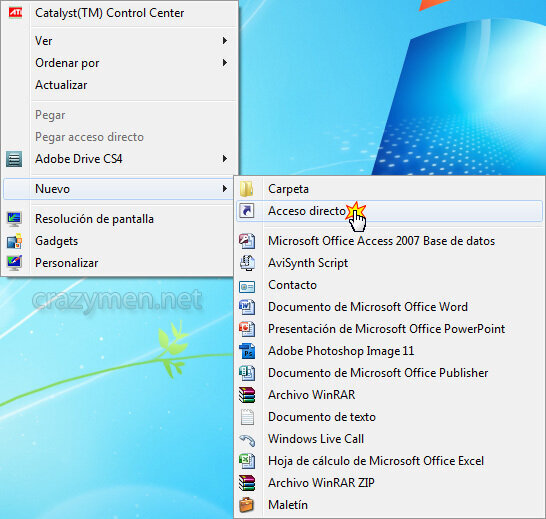Select Microsoft Office Access 2007 Base de datos

389,241
